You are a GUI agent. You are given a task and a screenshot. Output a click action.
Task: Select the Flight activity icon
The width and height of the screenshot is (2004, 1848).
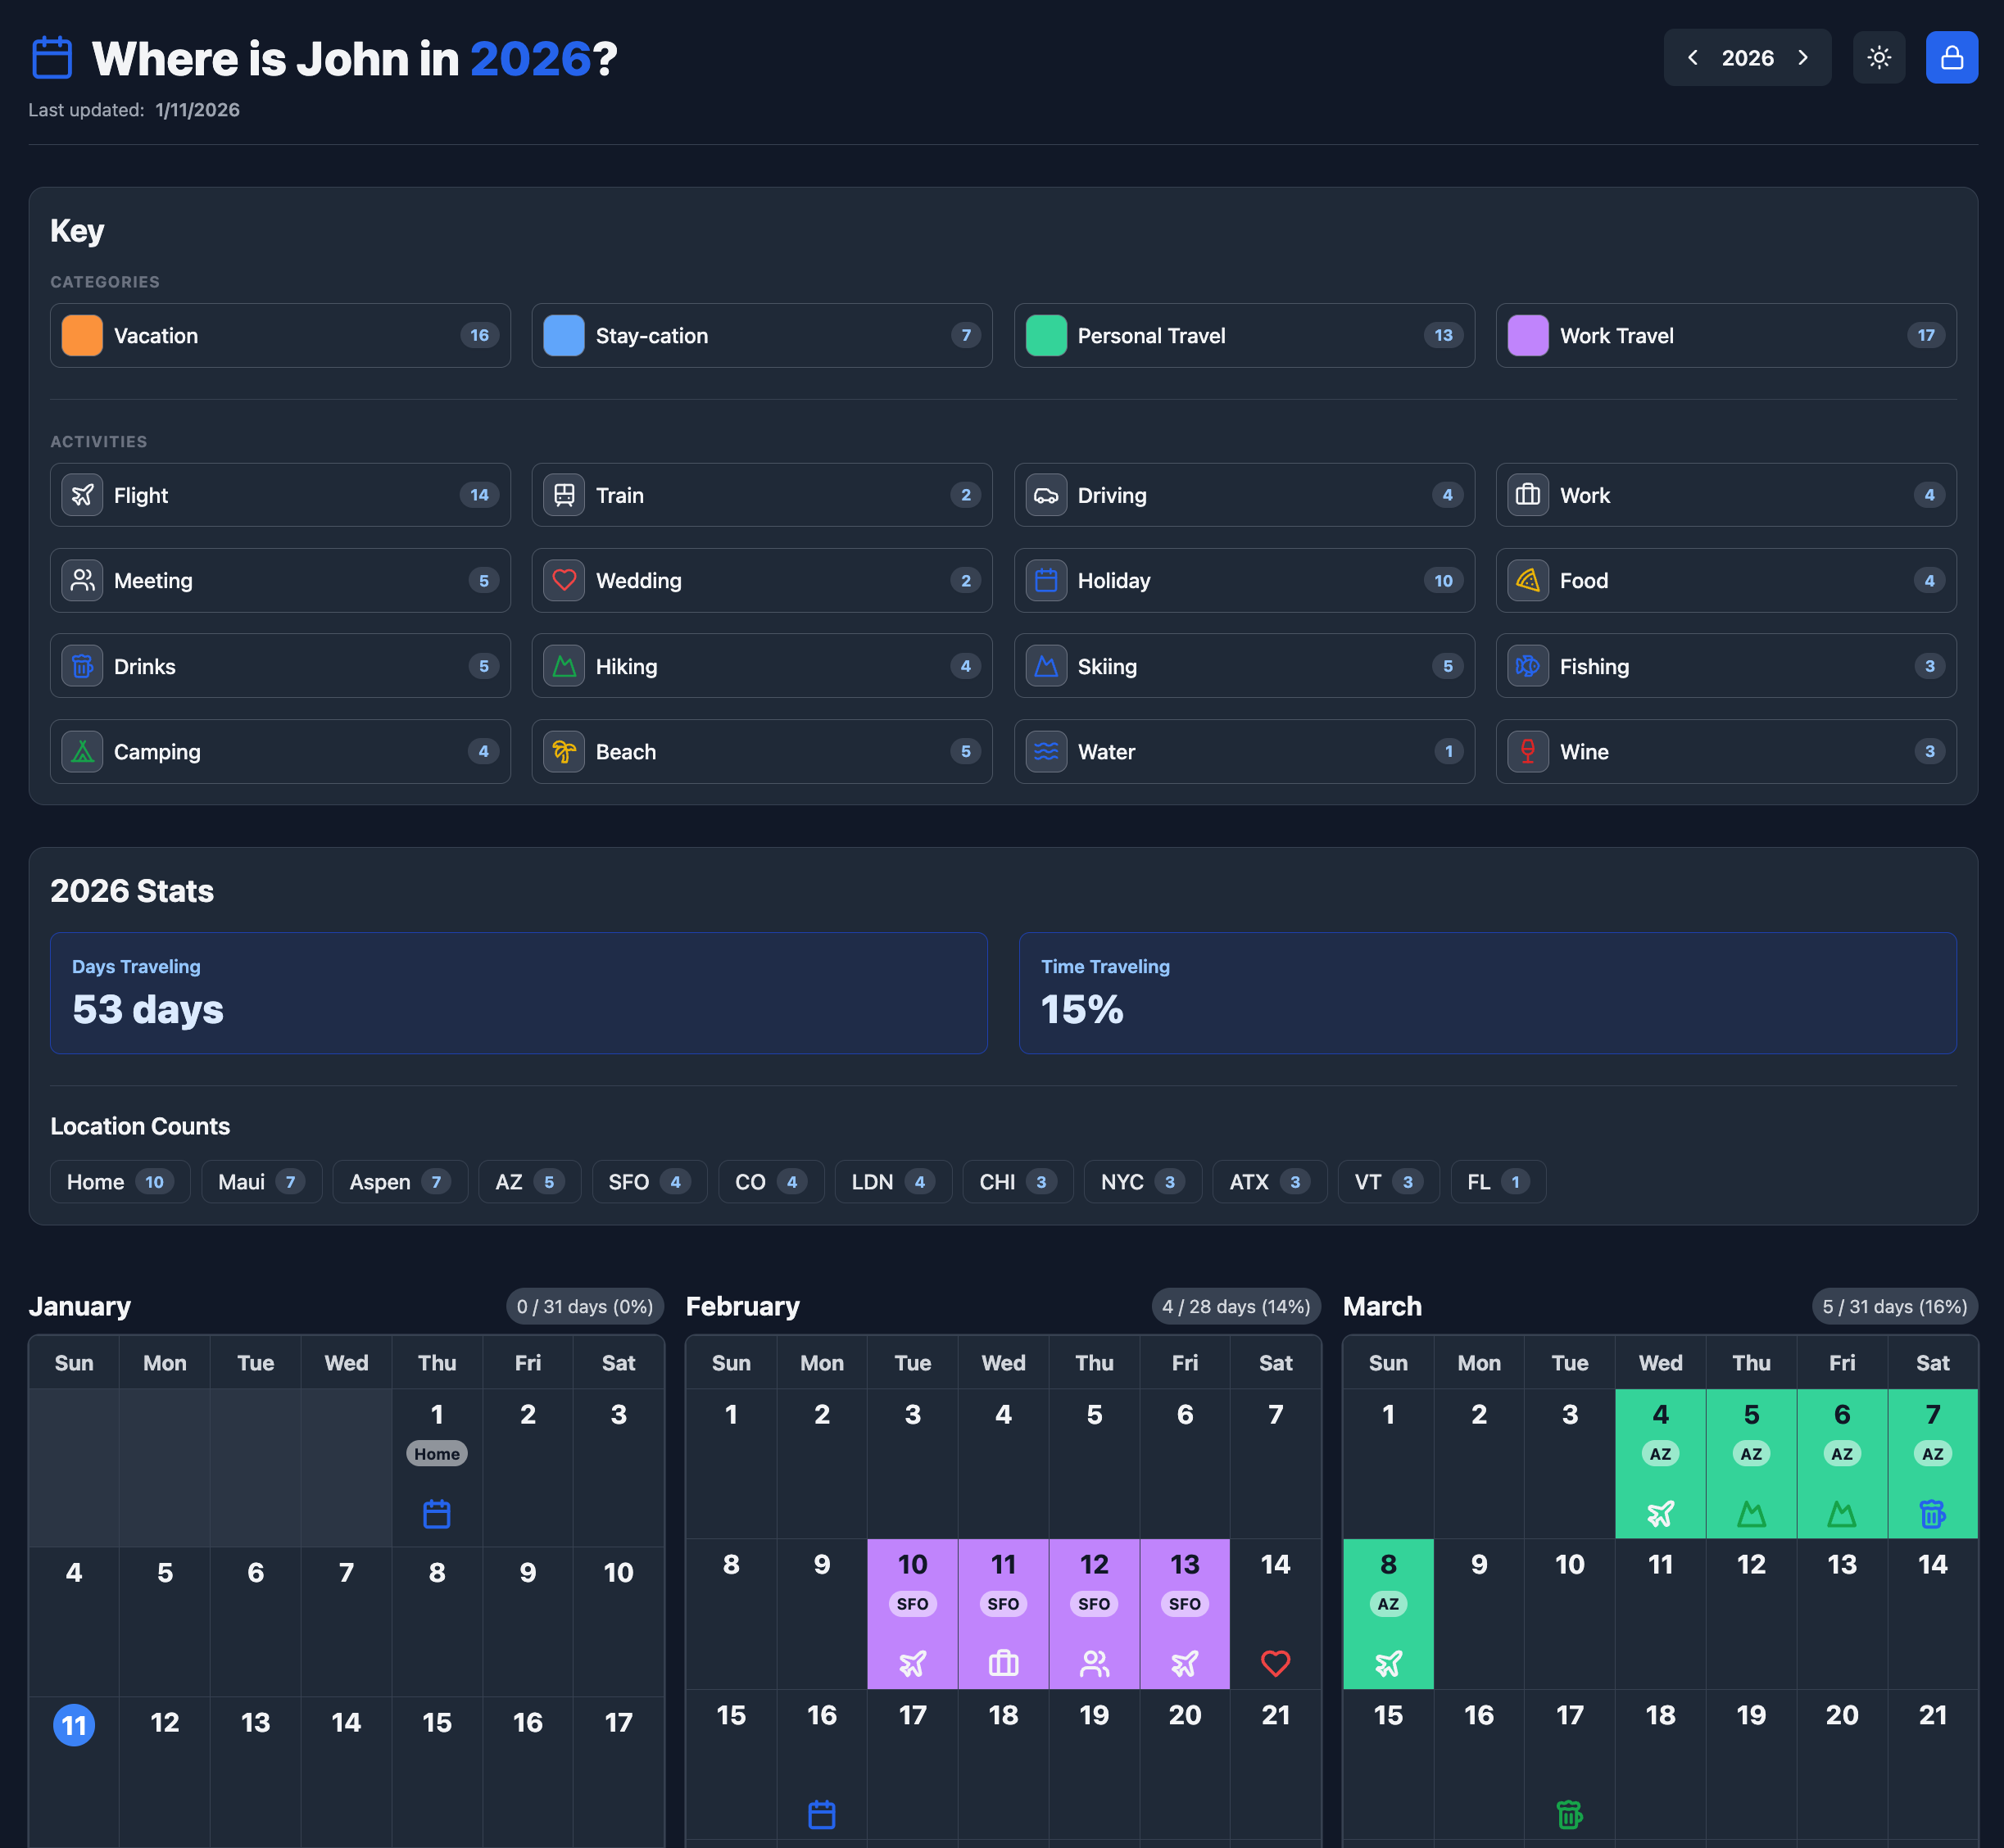(82, 494)
